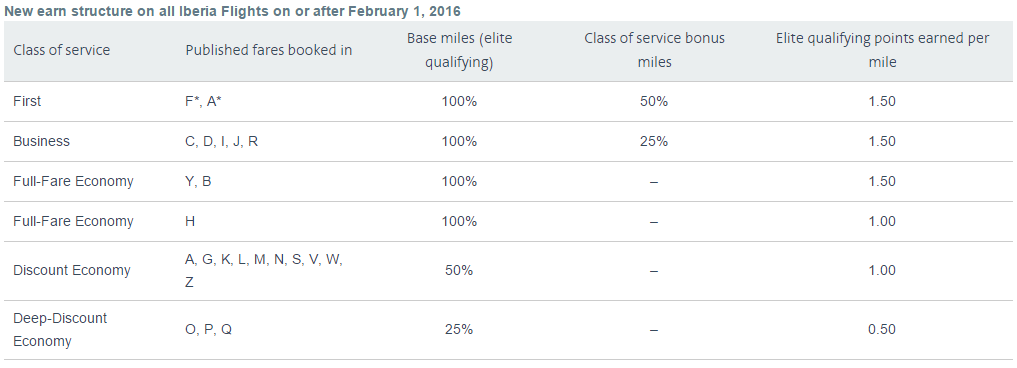
Task: Select the 'Published fares booked in' header
Action: (x=269, y=50)
